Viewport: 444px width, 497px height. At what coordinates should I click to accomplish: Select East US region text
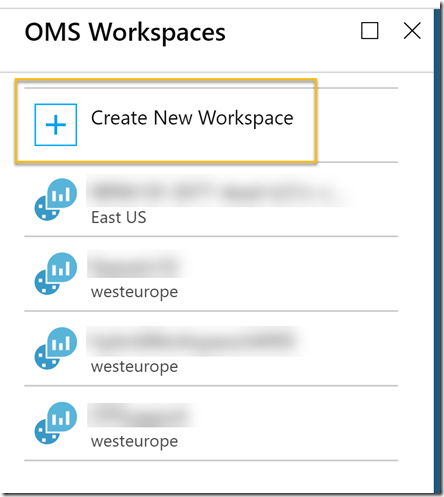point(119,217)
